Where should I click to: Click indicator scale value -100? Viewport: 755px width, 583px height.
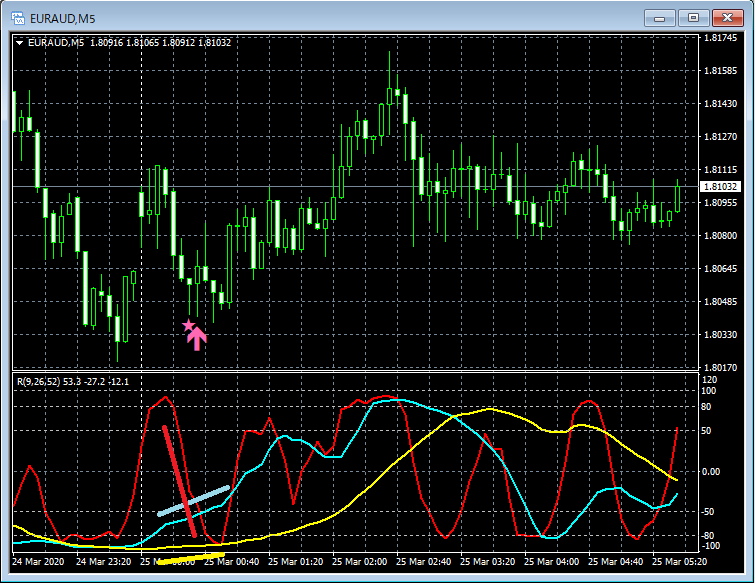[711, 546]
